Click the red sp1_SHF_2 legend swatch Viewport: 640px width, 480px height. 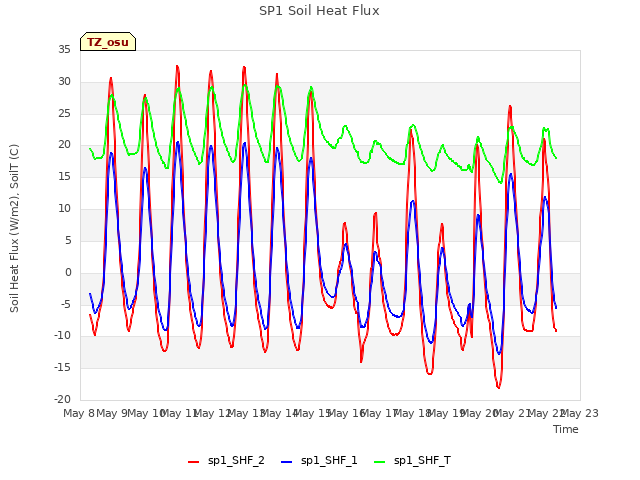(193, 462)
